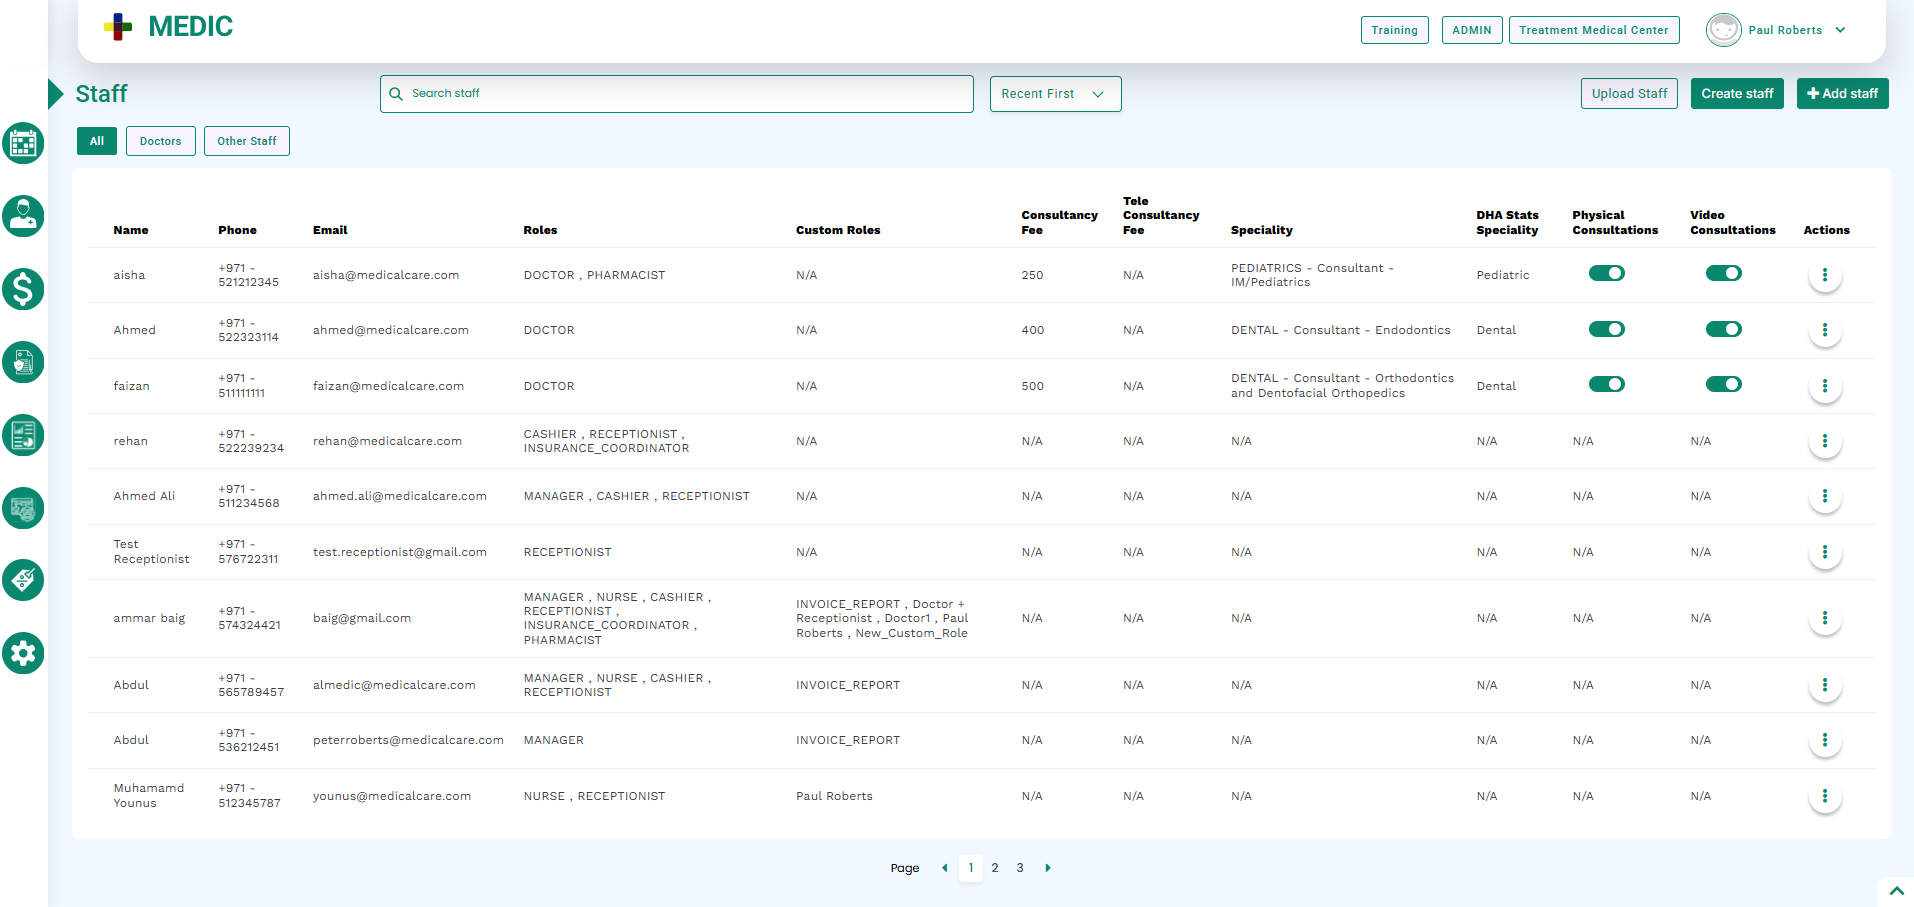Click the MEDIC cross logo
The image size is (1914, 907).
click(118, 27)
